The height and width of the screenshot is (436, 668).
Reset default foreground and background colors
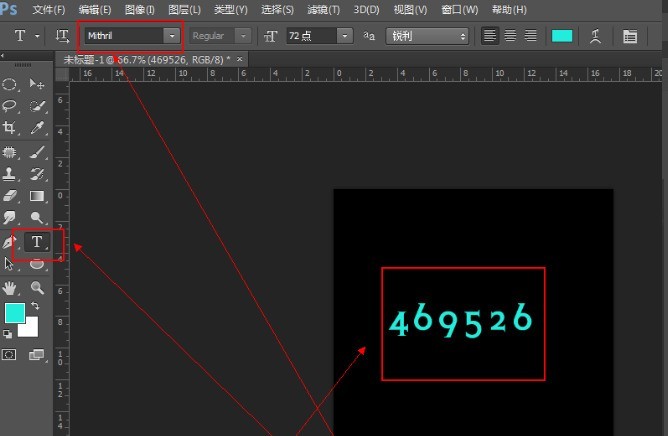pyautogui.click(x=7, y=334)
